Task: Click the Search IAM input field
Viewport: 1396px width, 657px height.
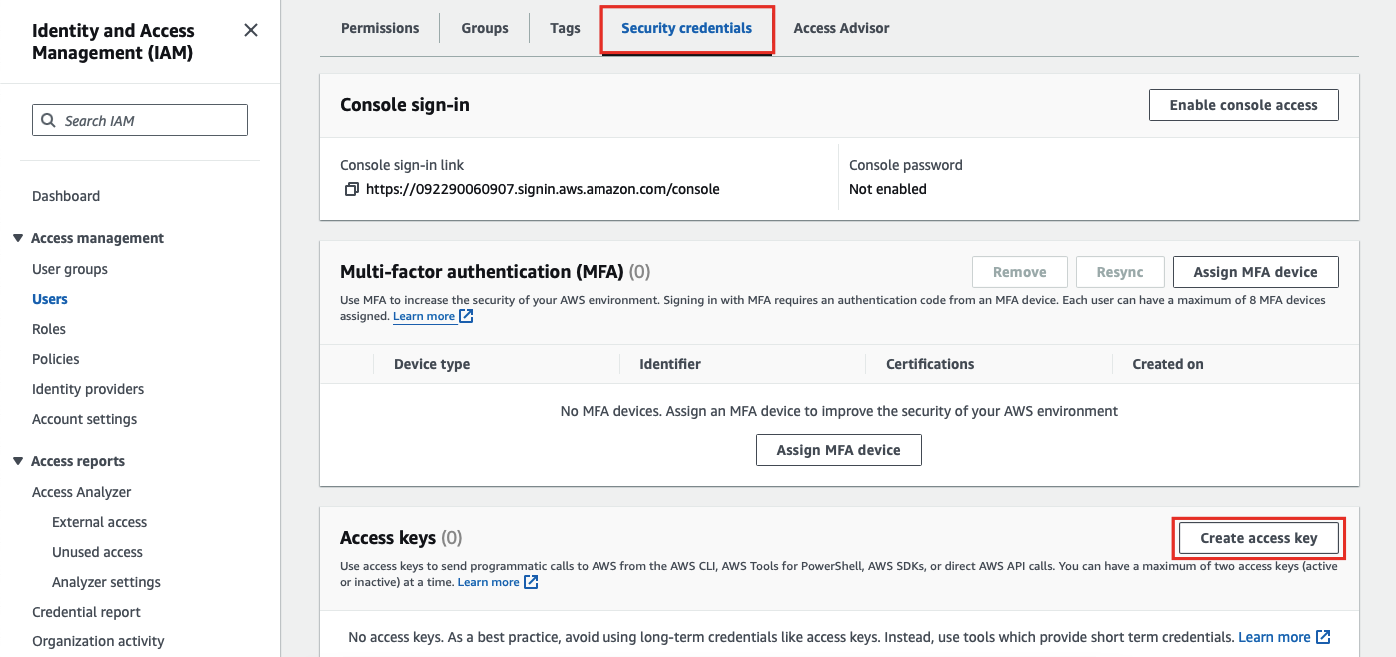Action: (x=140, y=120)
